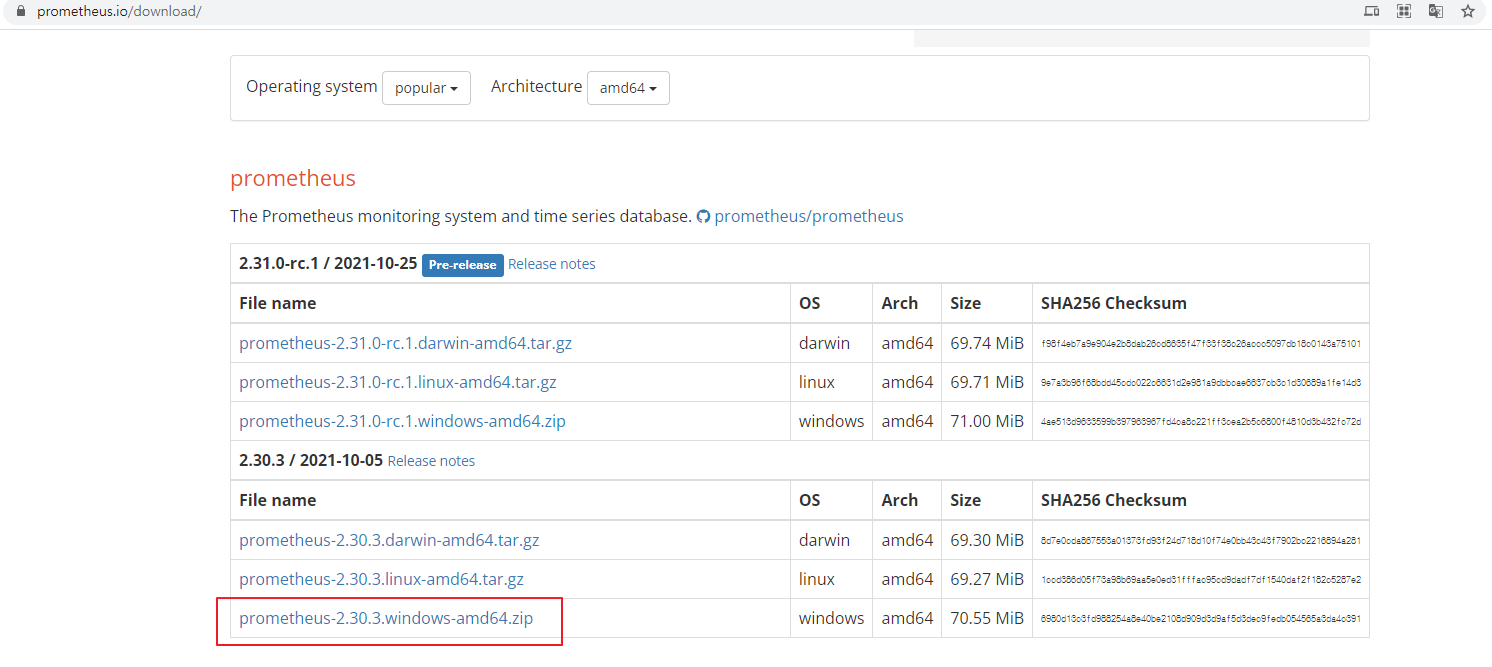Click 'windows' OS cell in 2.31.0-rc.1 table
Screen dimensions: 1492x667
[x=831, y=421]
